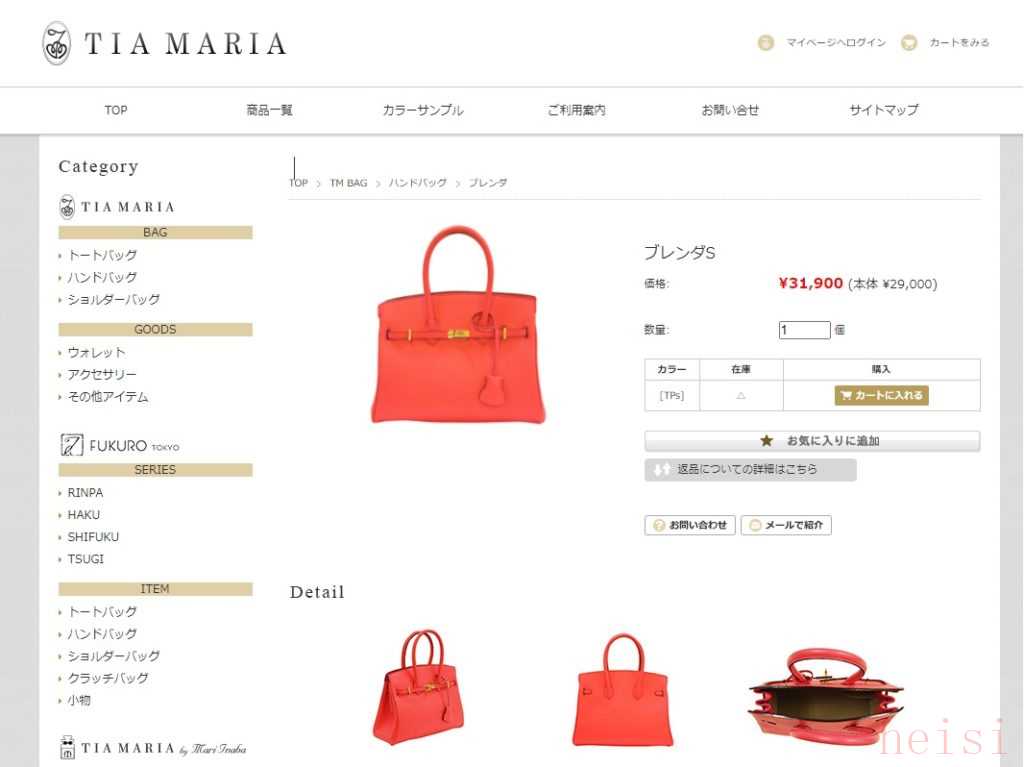The image size is (1024, 767).
Task: Add item with カートに入れる button
Action: coord(881,395)
